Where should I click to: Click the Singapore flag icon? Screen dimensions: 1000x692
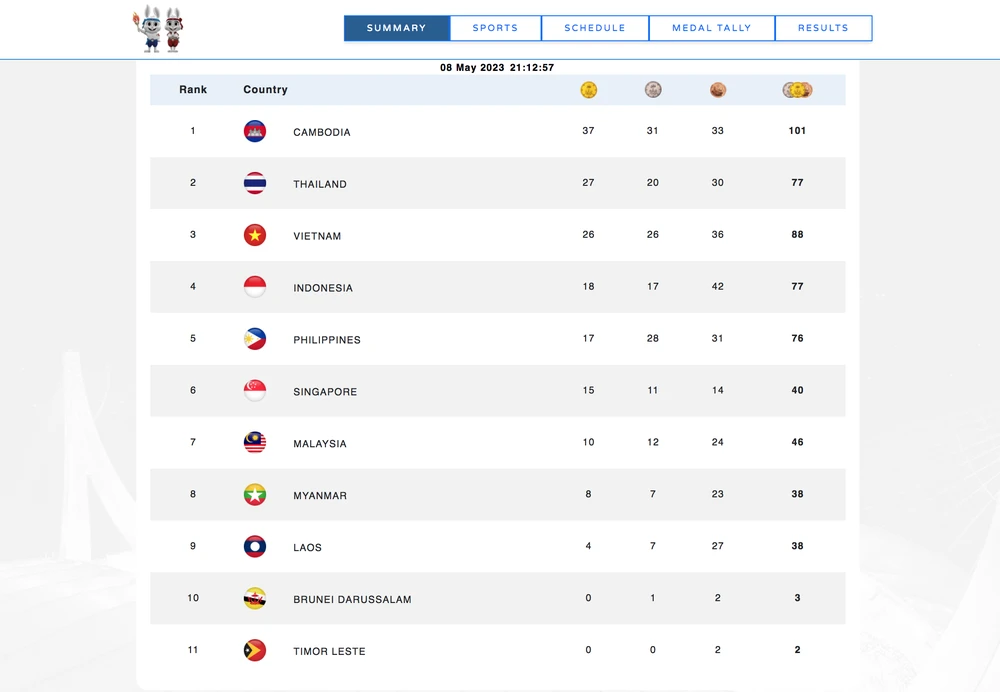[255, 391]
